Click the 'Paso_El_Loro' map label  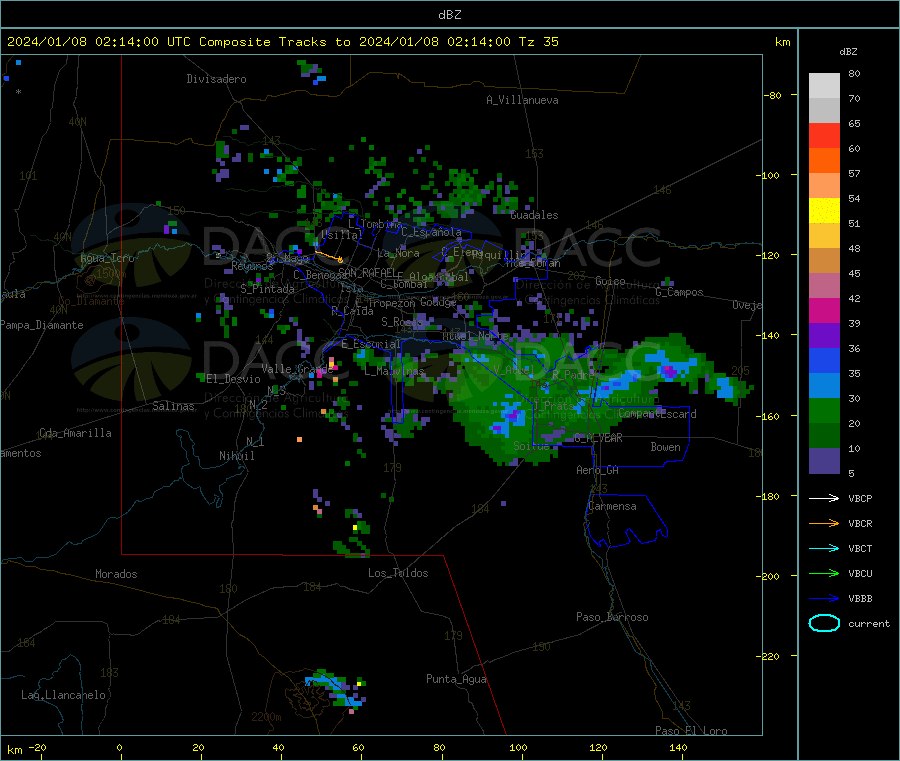click(691, 731)
